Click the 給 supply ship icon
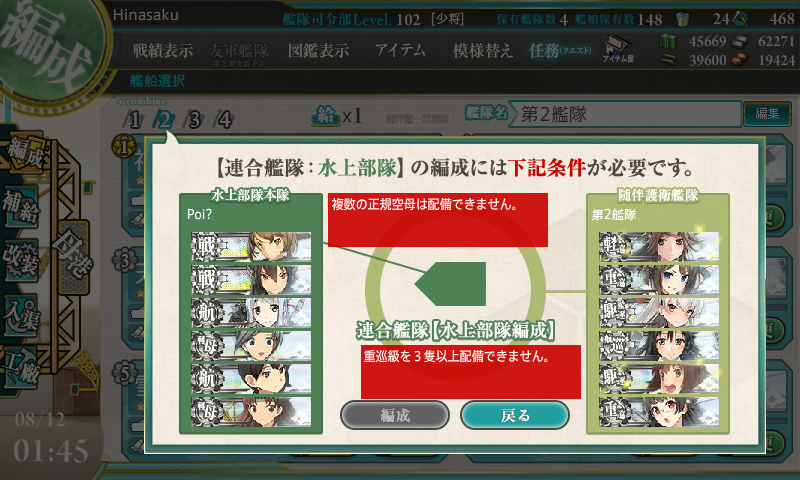Screen dimensions: 800x480 click(x=326, y=116)
